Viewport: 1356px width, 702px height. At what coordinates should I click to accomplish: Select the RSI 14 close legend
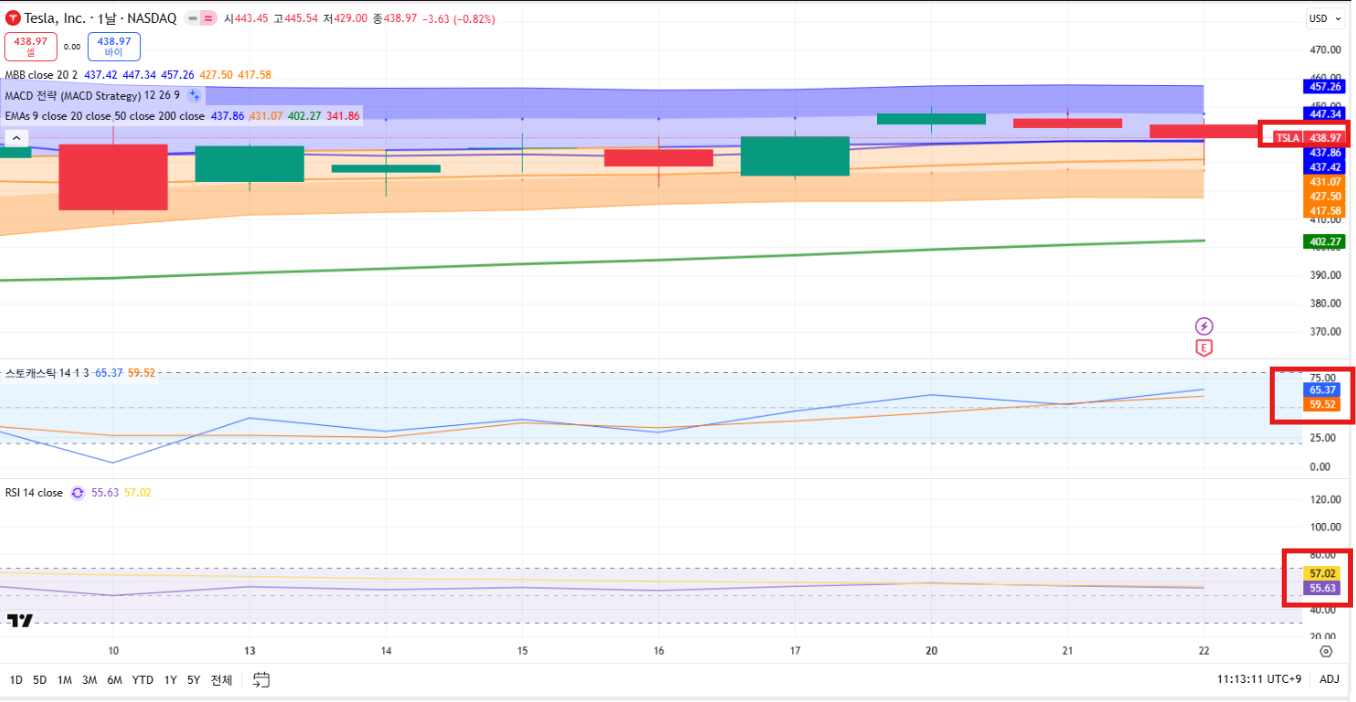point(34,493)
